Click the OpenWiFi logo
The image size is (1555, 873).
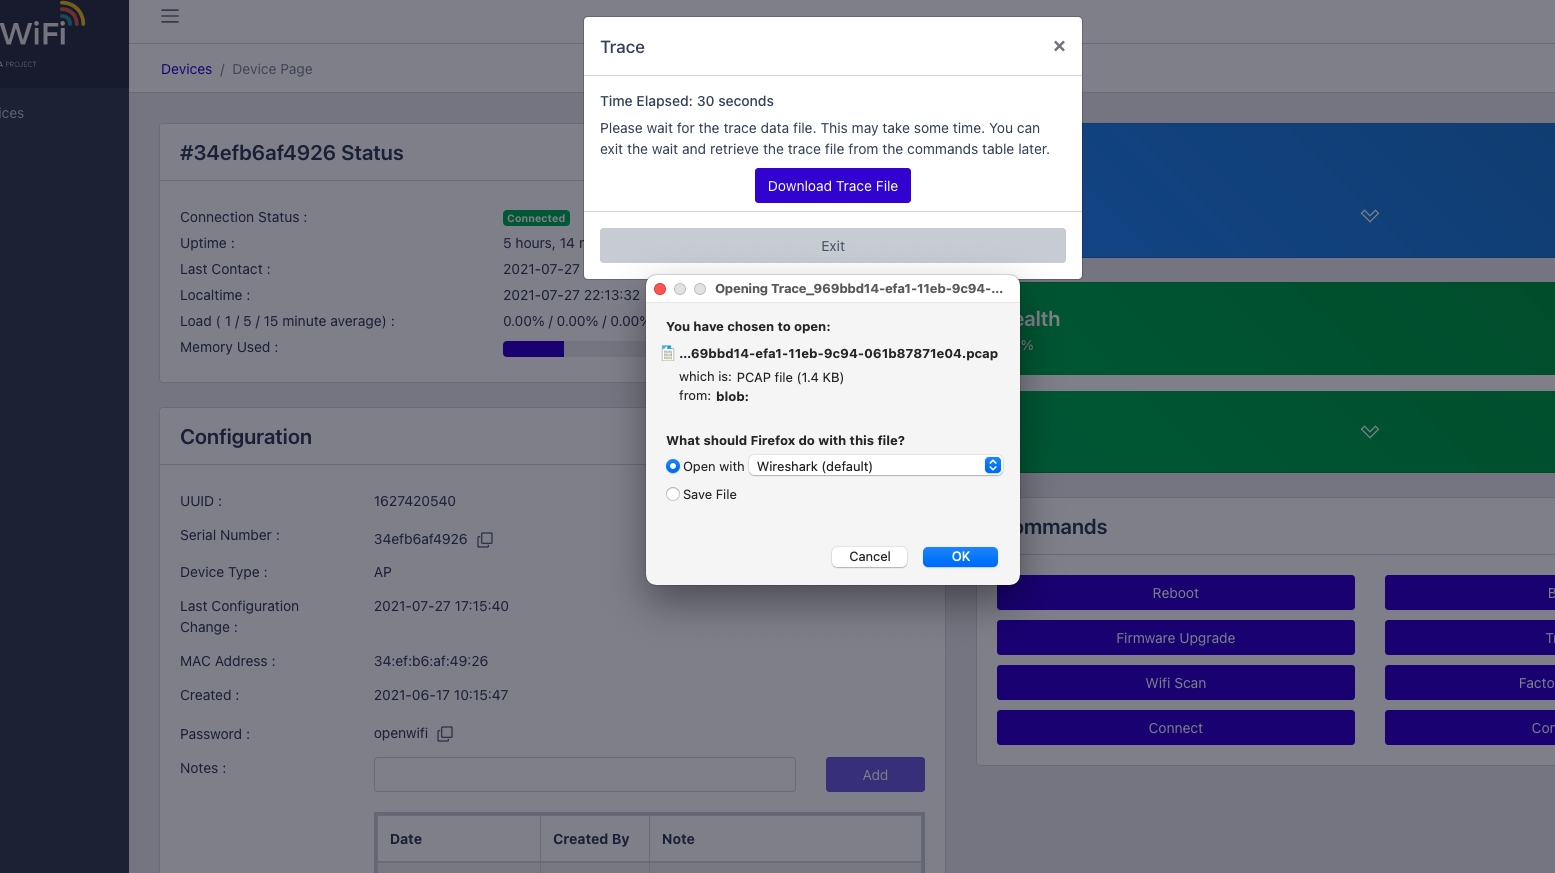[42, 30]
